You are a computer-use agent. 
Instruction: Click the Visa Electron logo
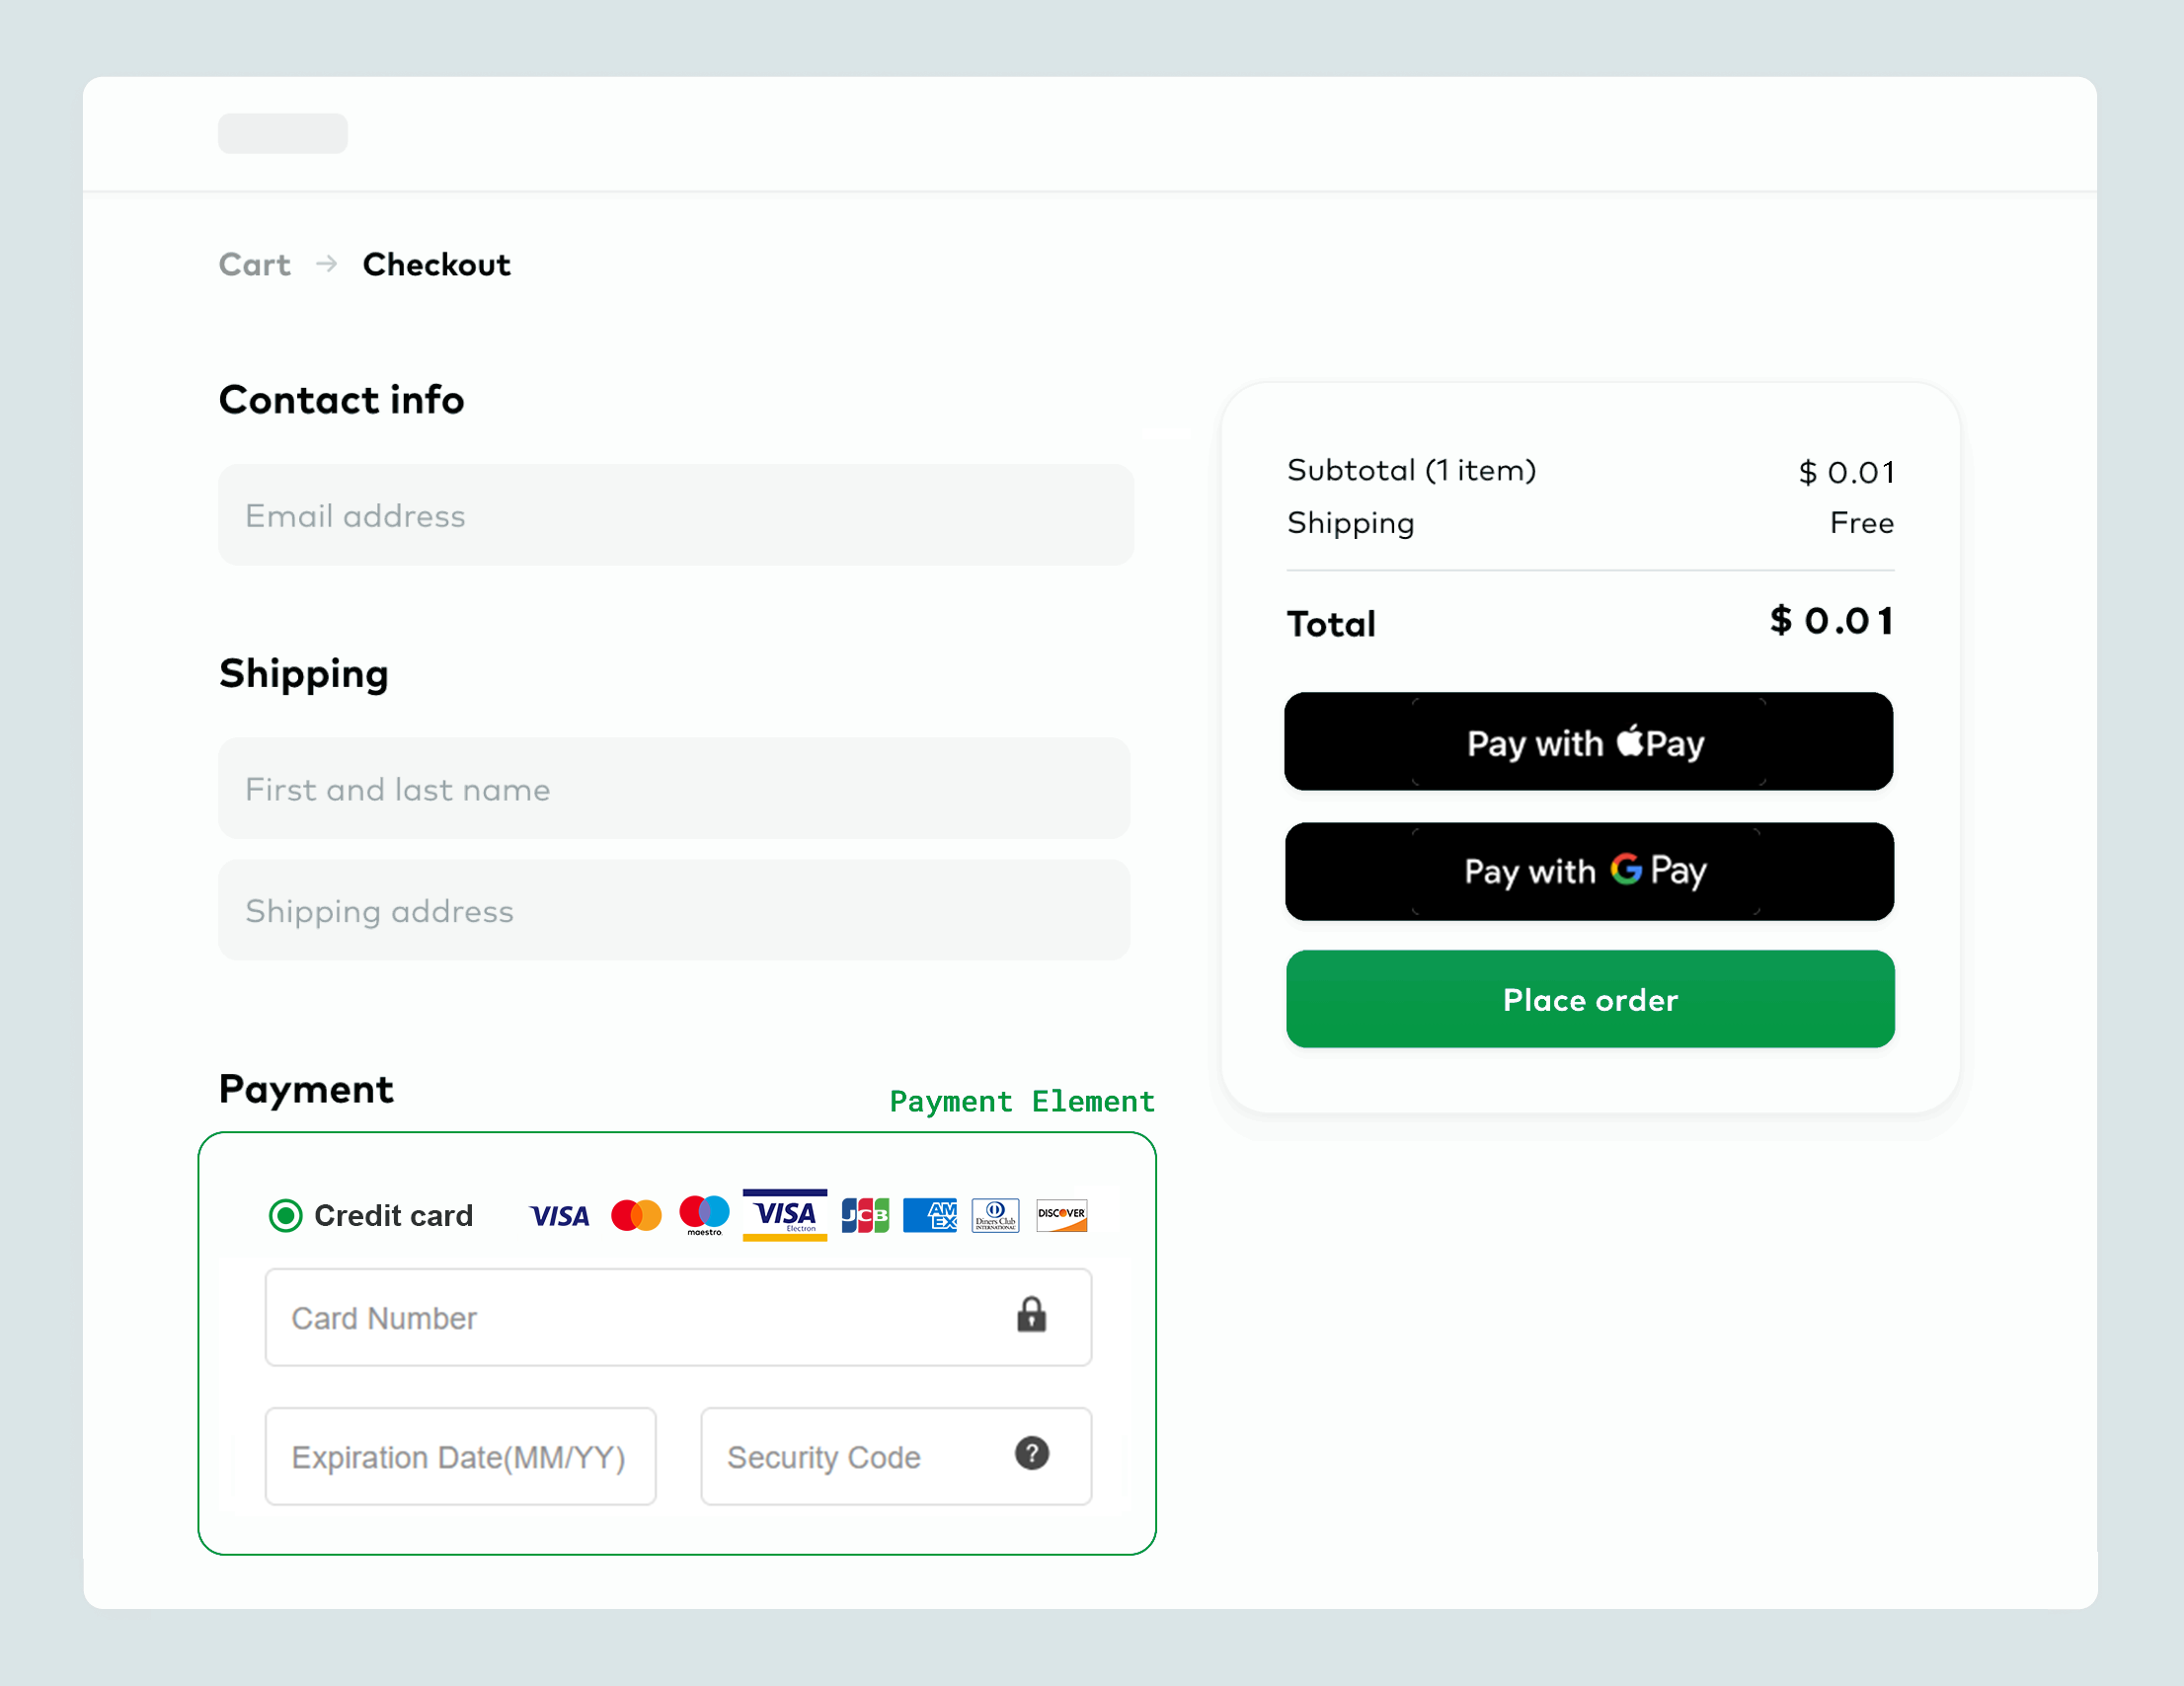coord(784,1215)
